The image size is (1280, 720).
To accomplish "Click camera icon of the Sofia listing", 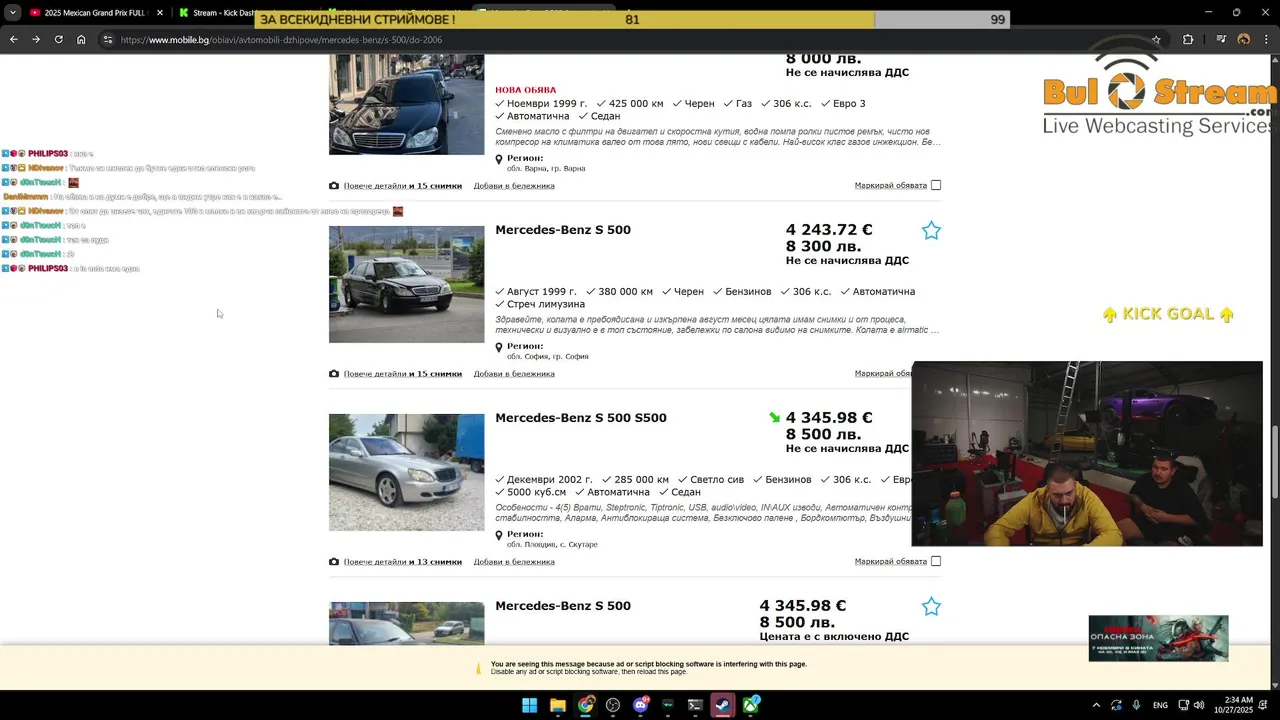I will tap(334, 374).
